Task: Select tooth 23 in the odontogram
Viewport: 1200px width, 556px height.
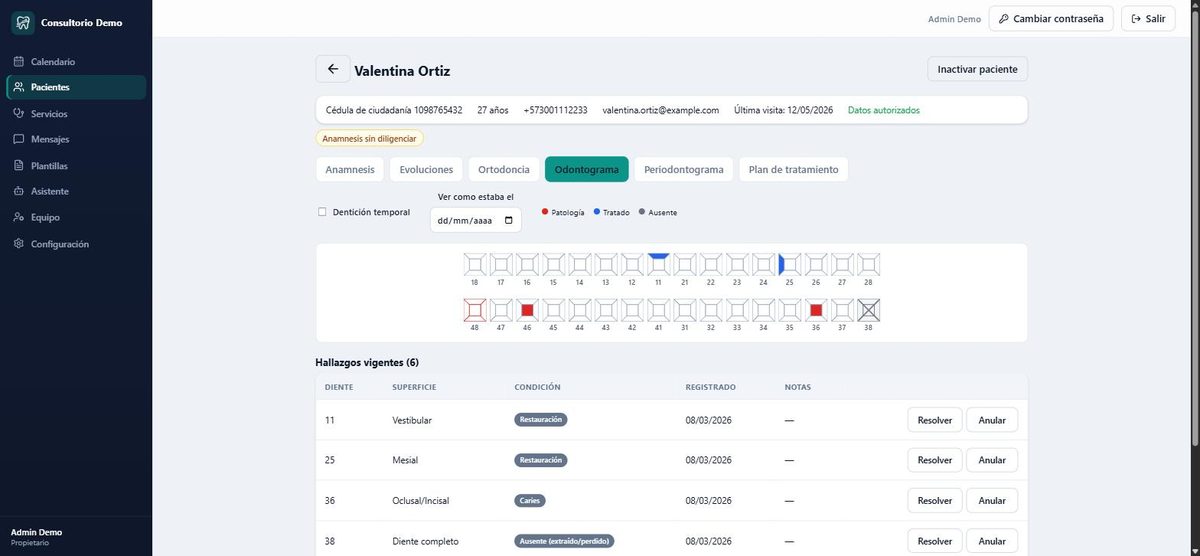Action: click(x=737, y=264)
